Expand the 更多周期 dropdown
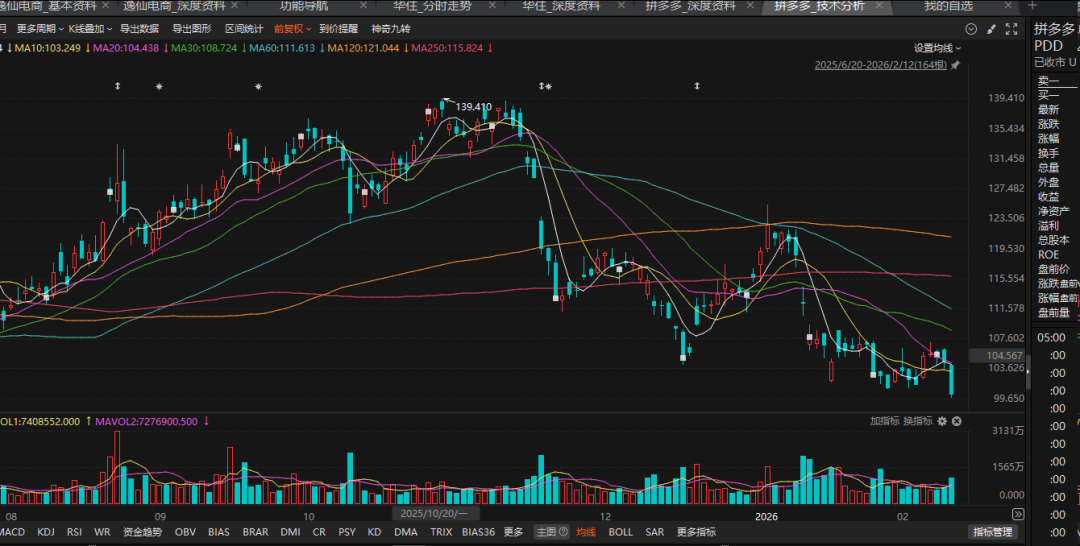Screen dimensions: 1080x546 41,29
